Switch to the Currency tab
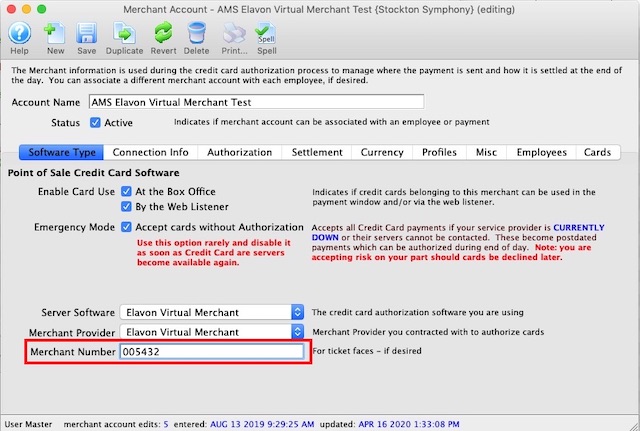The image size is (640, 431). click(x=382, y=152)
